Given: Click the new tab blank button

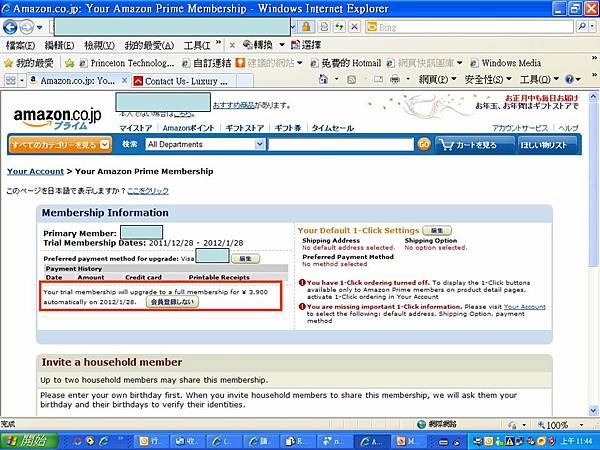Looking at the screenshot, I should (x=245, y=81).
